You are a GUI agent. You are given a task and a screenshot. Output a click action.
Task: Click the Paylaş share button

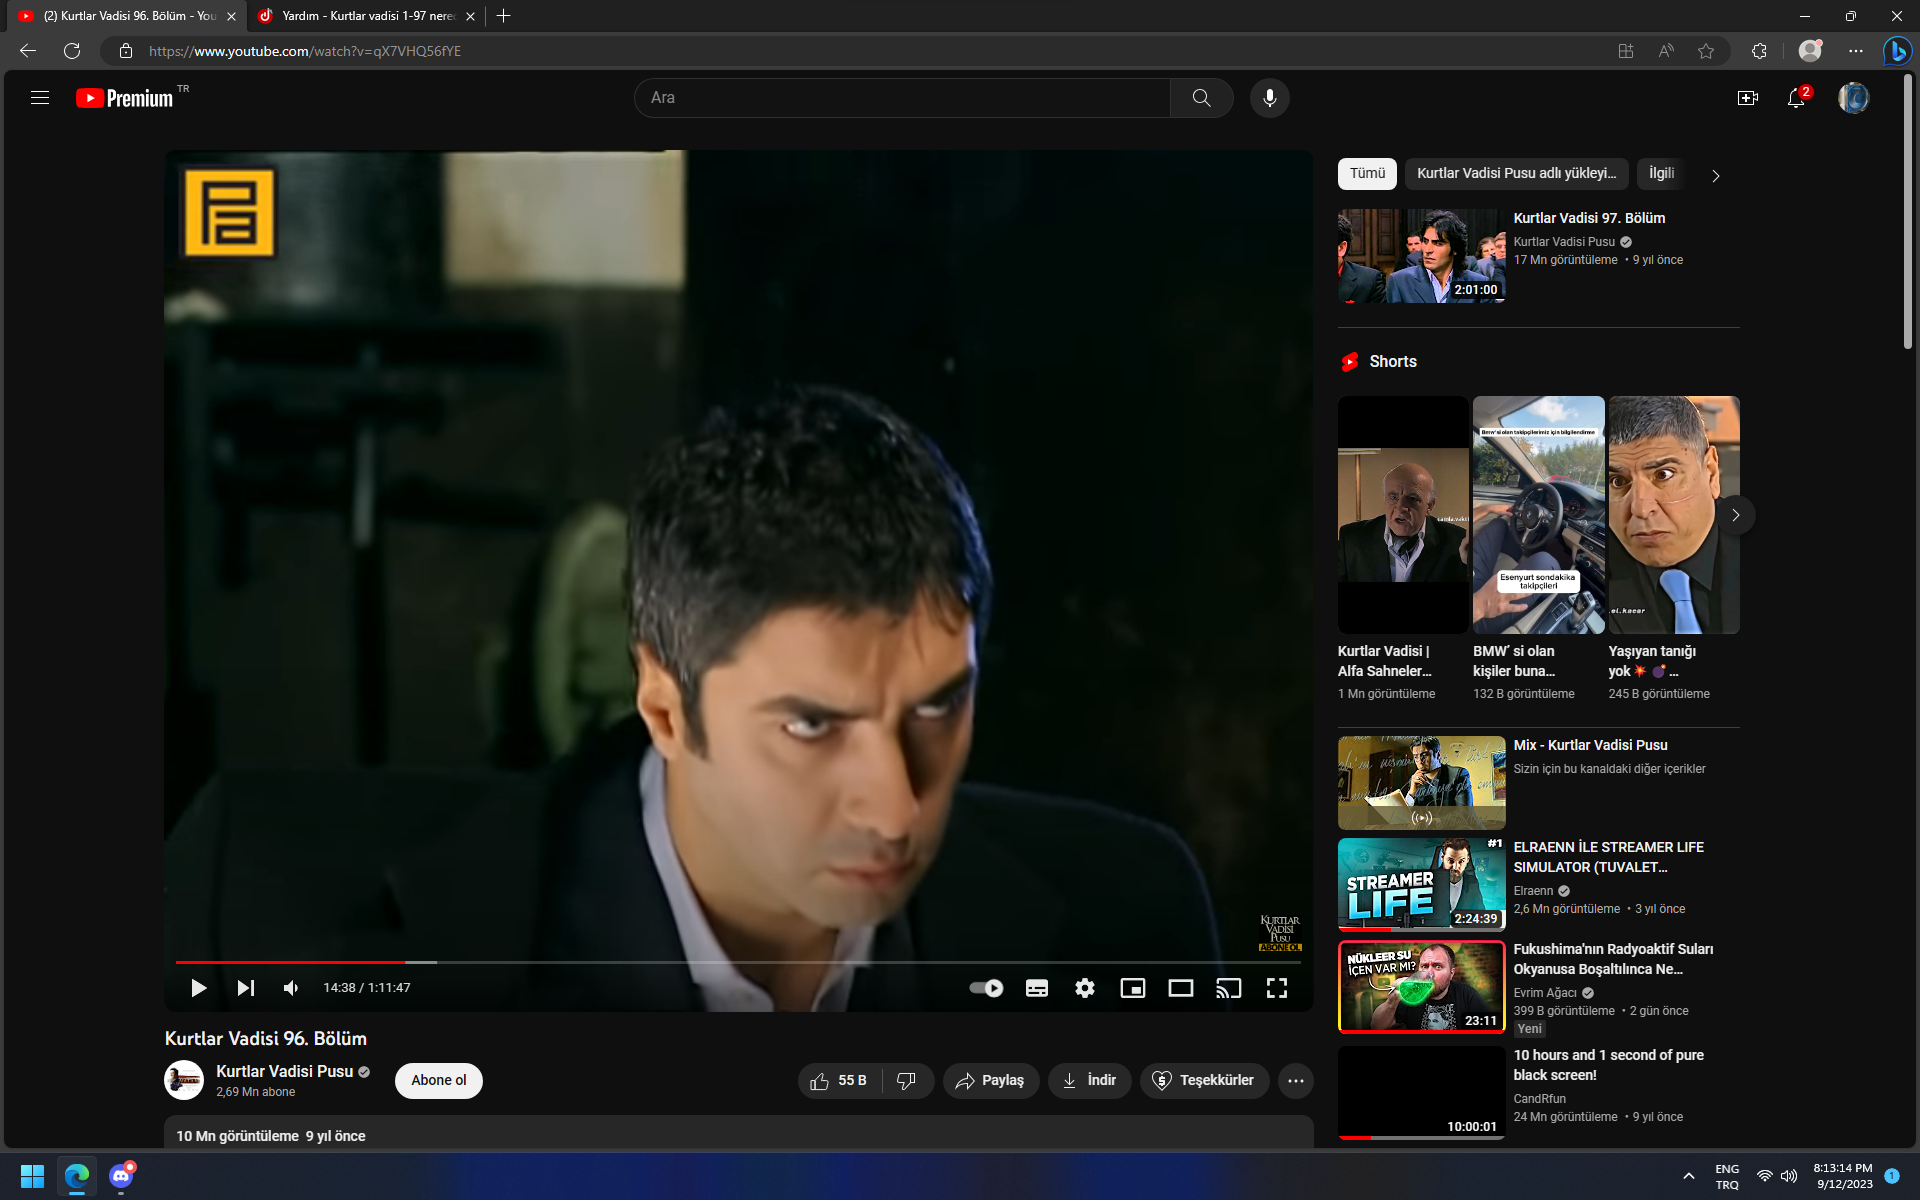(990, 1080)
